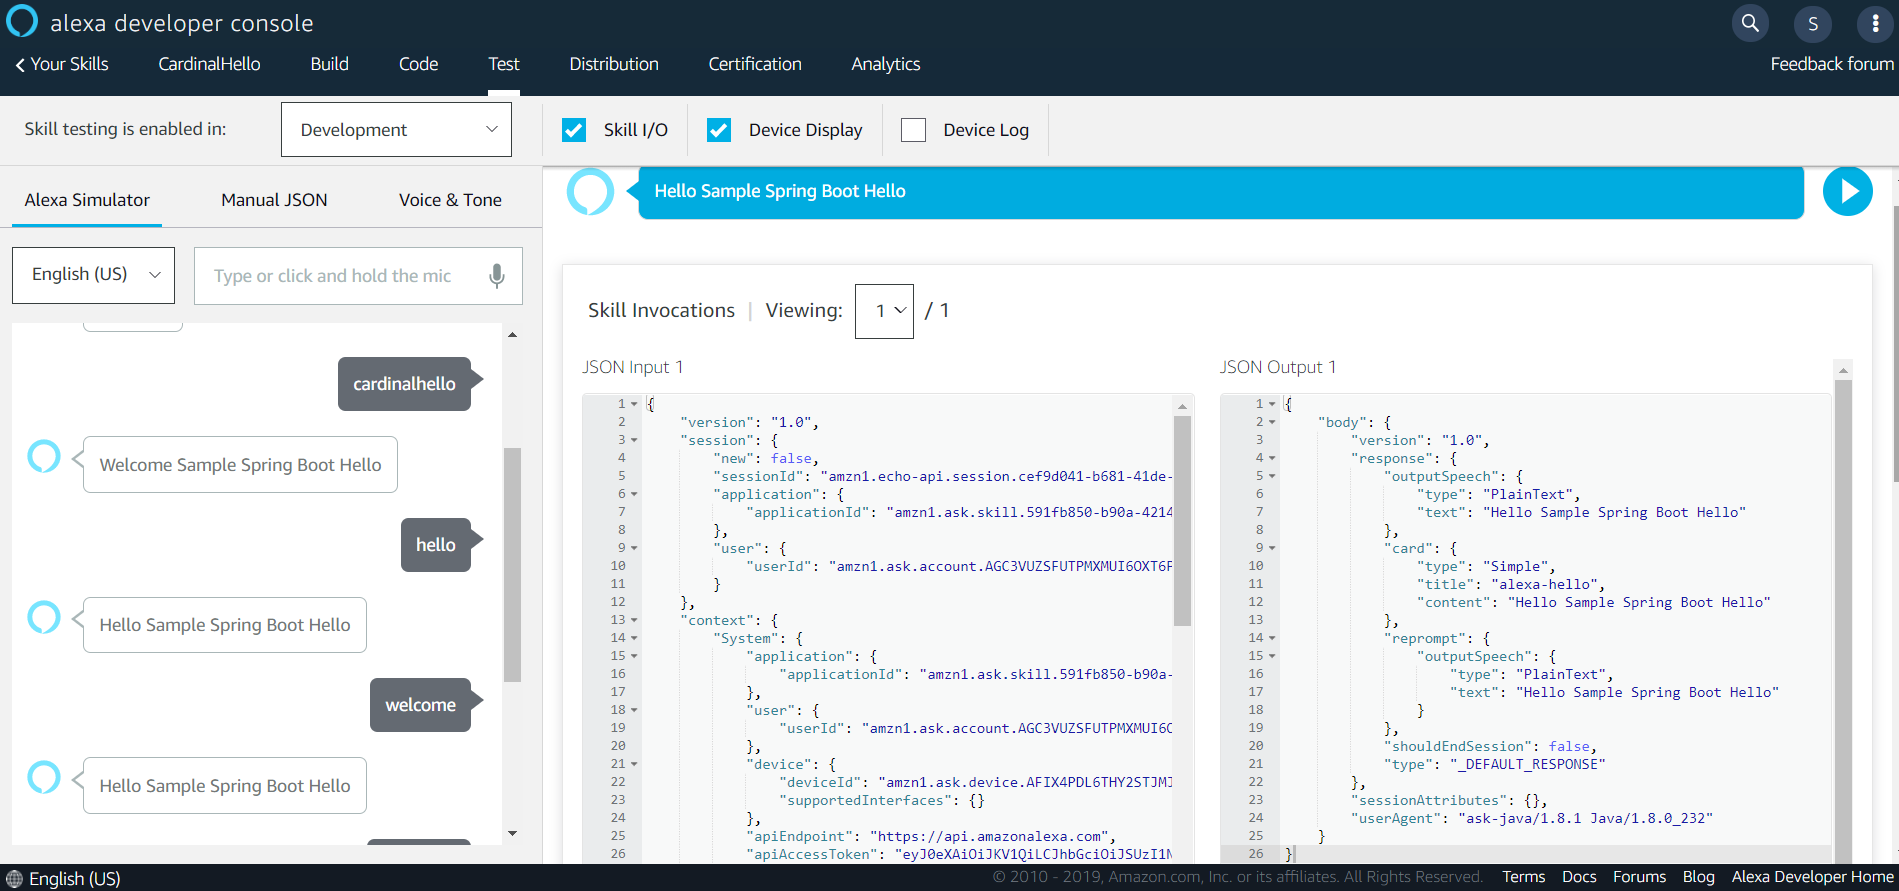Open the English (US) locale dropdown

(x=93, y=275)
